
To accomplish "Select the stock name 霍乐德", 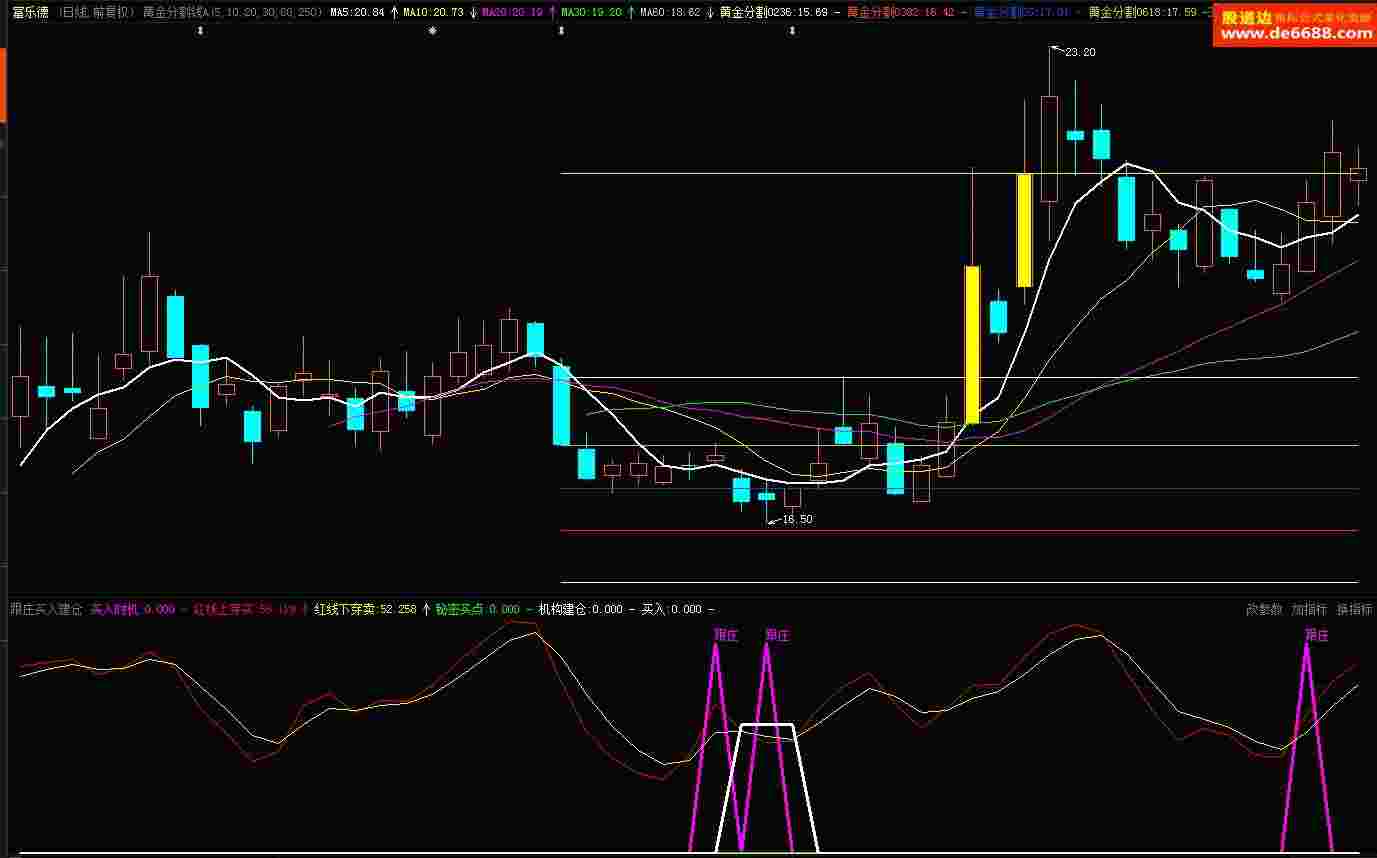I will tap(30, 12).
